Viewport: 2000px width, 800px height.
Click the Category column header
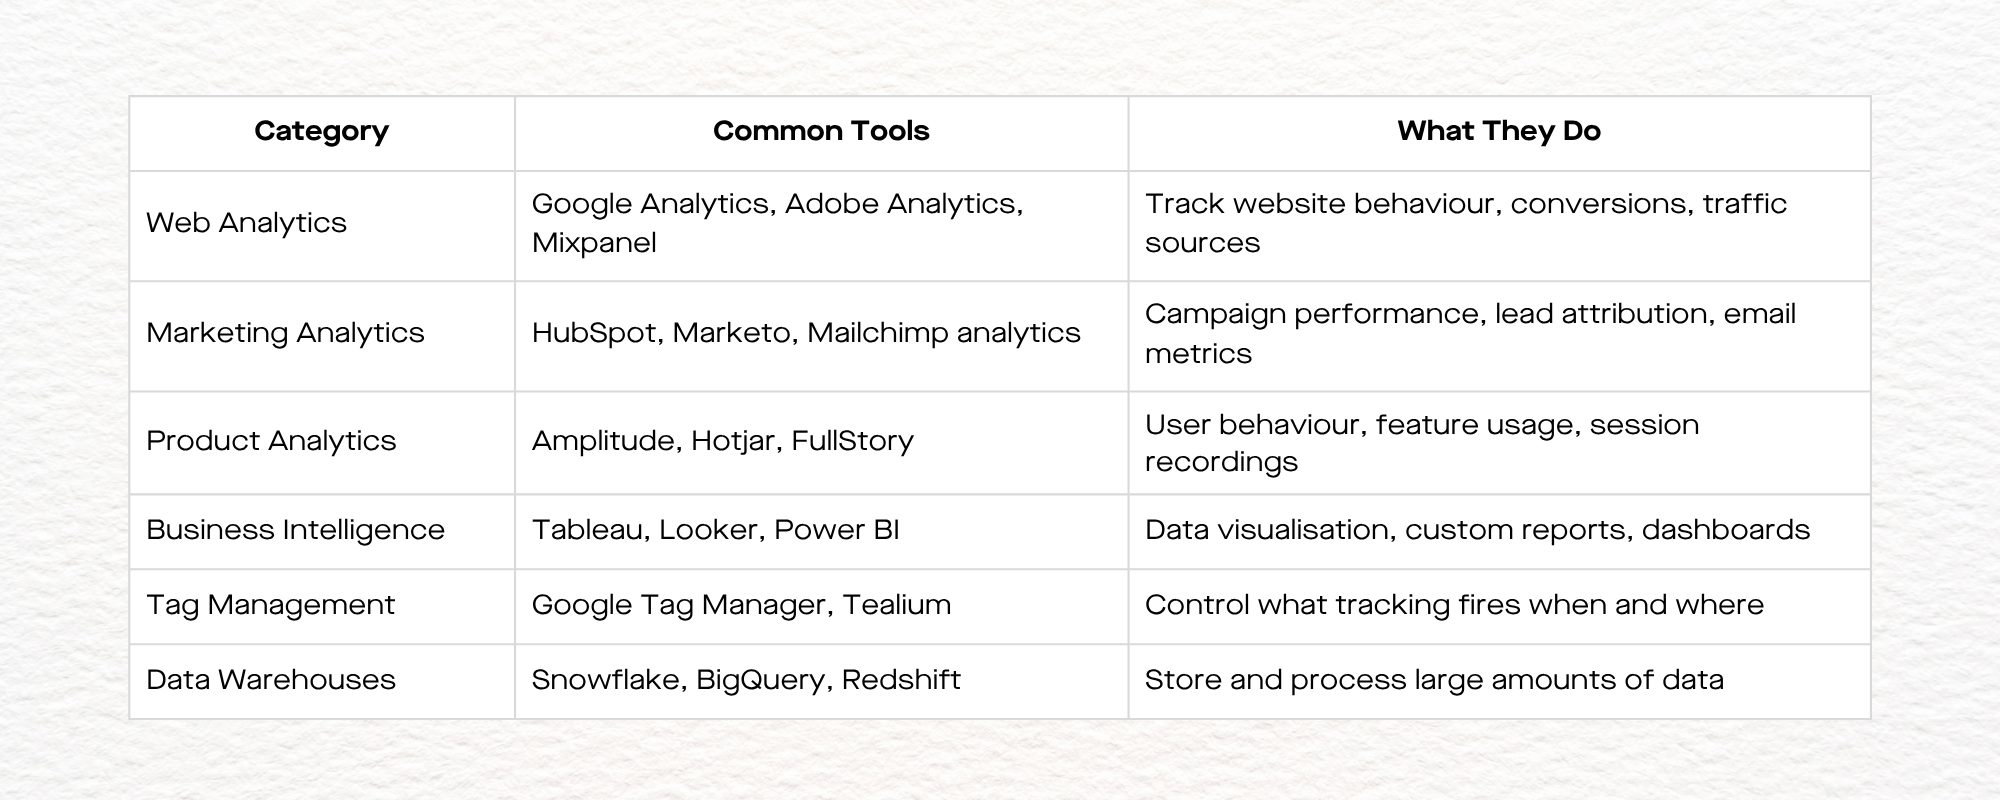[x=321, y=131]
